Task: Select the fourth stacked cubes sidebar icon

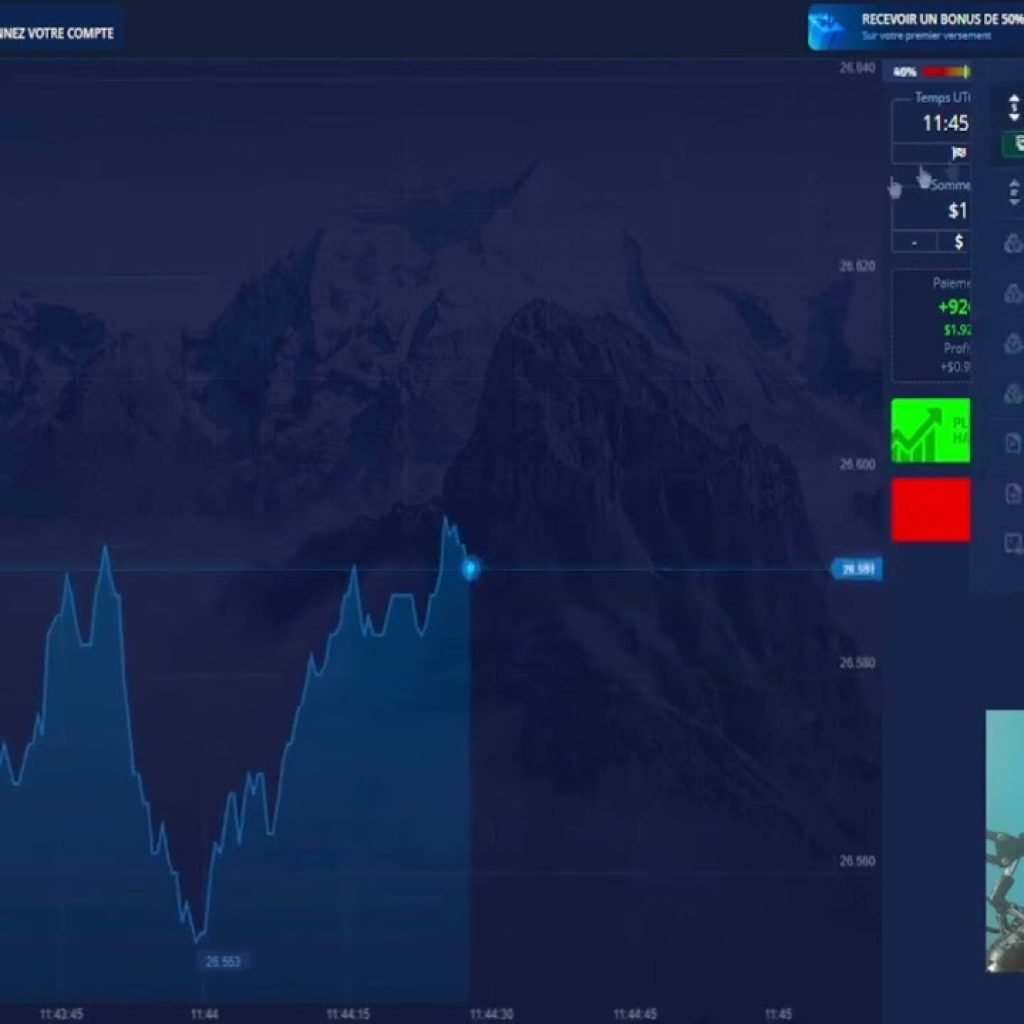Action: pos(1013,394)
